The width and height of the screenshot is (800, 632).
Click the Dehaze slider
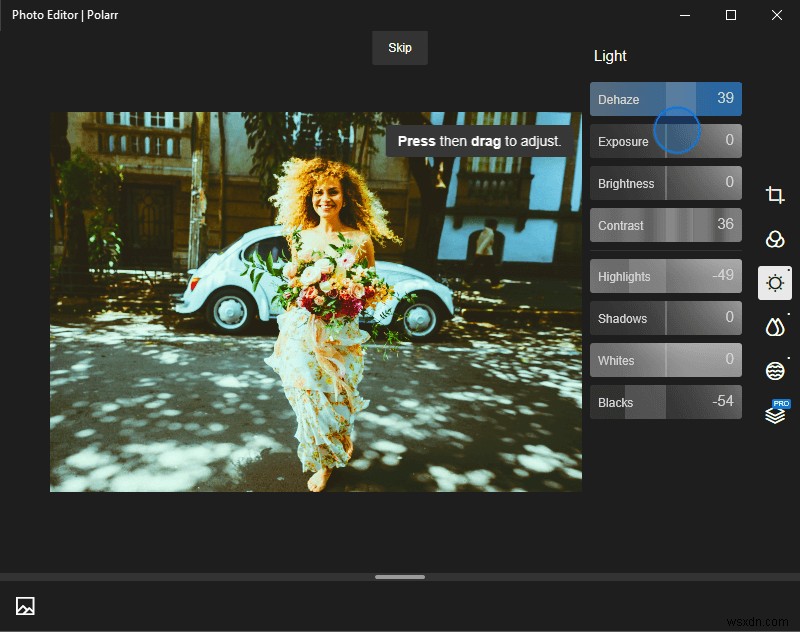pyautogui.click(x=665, y=99)
